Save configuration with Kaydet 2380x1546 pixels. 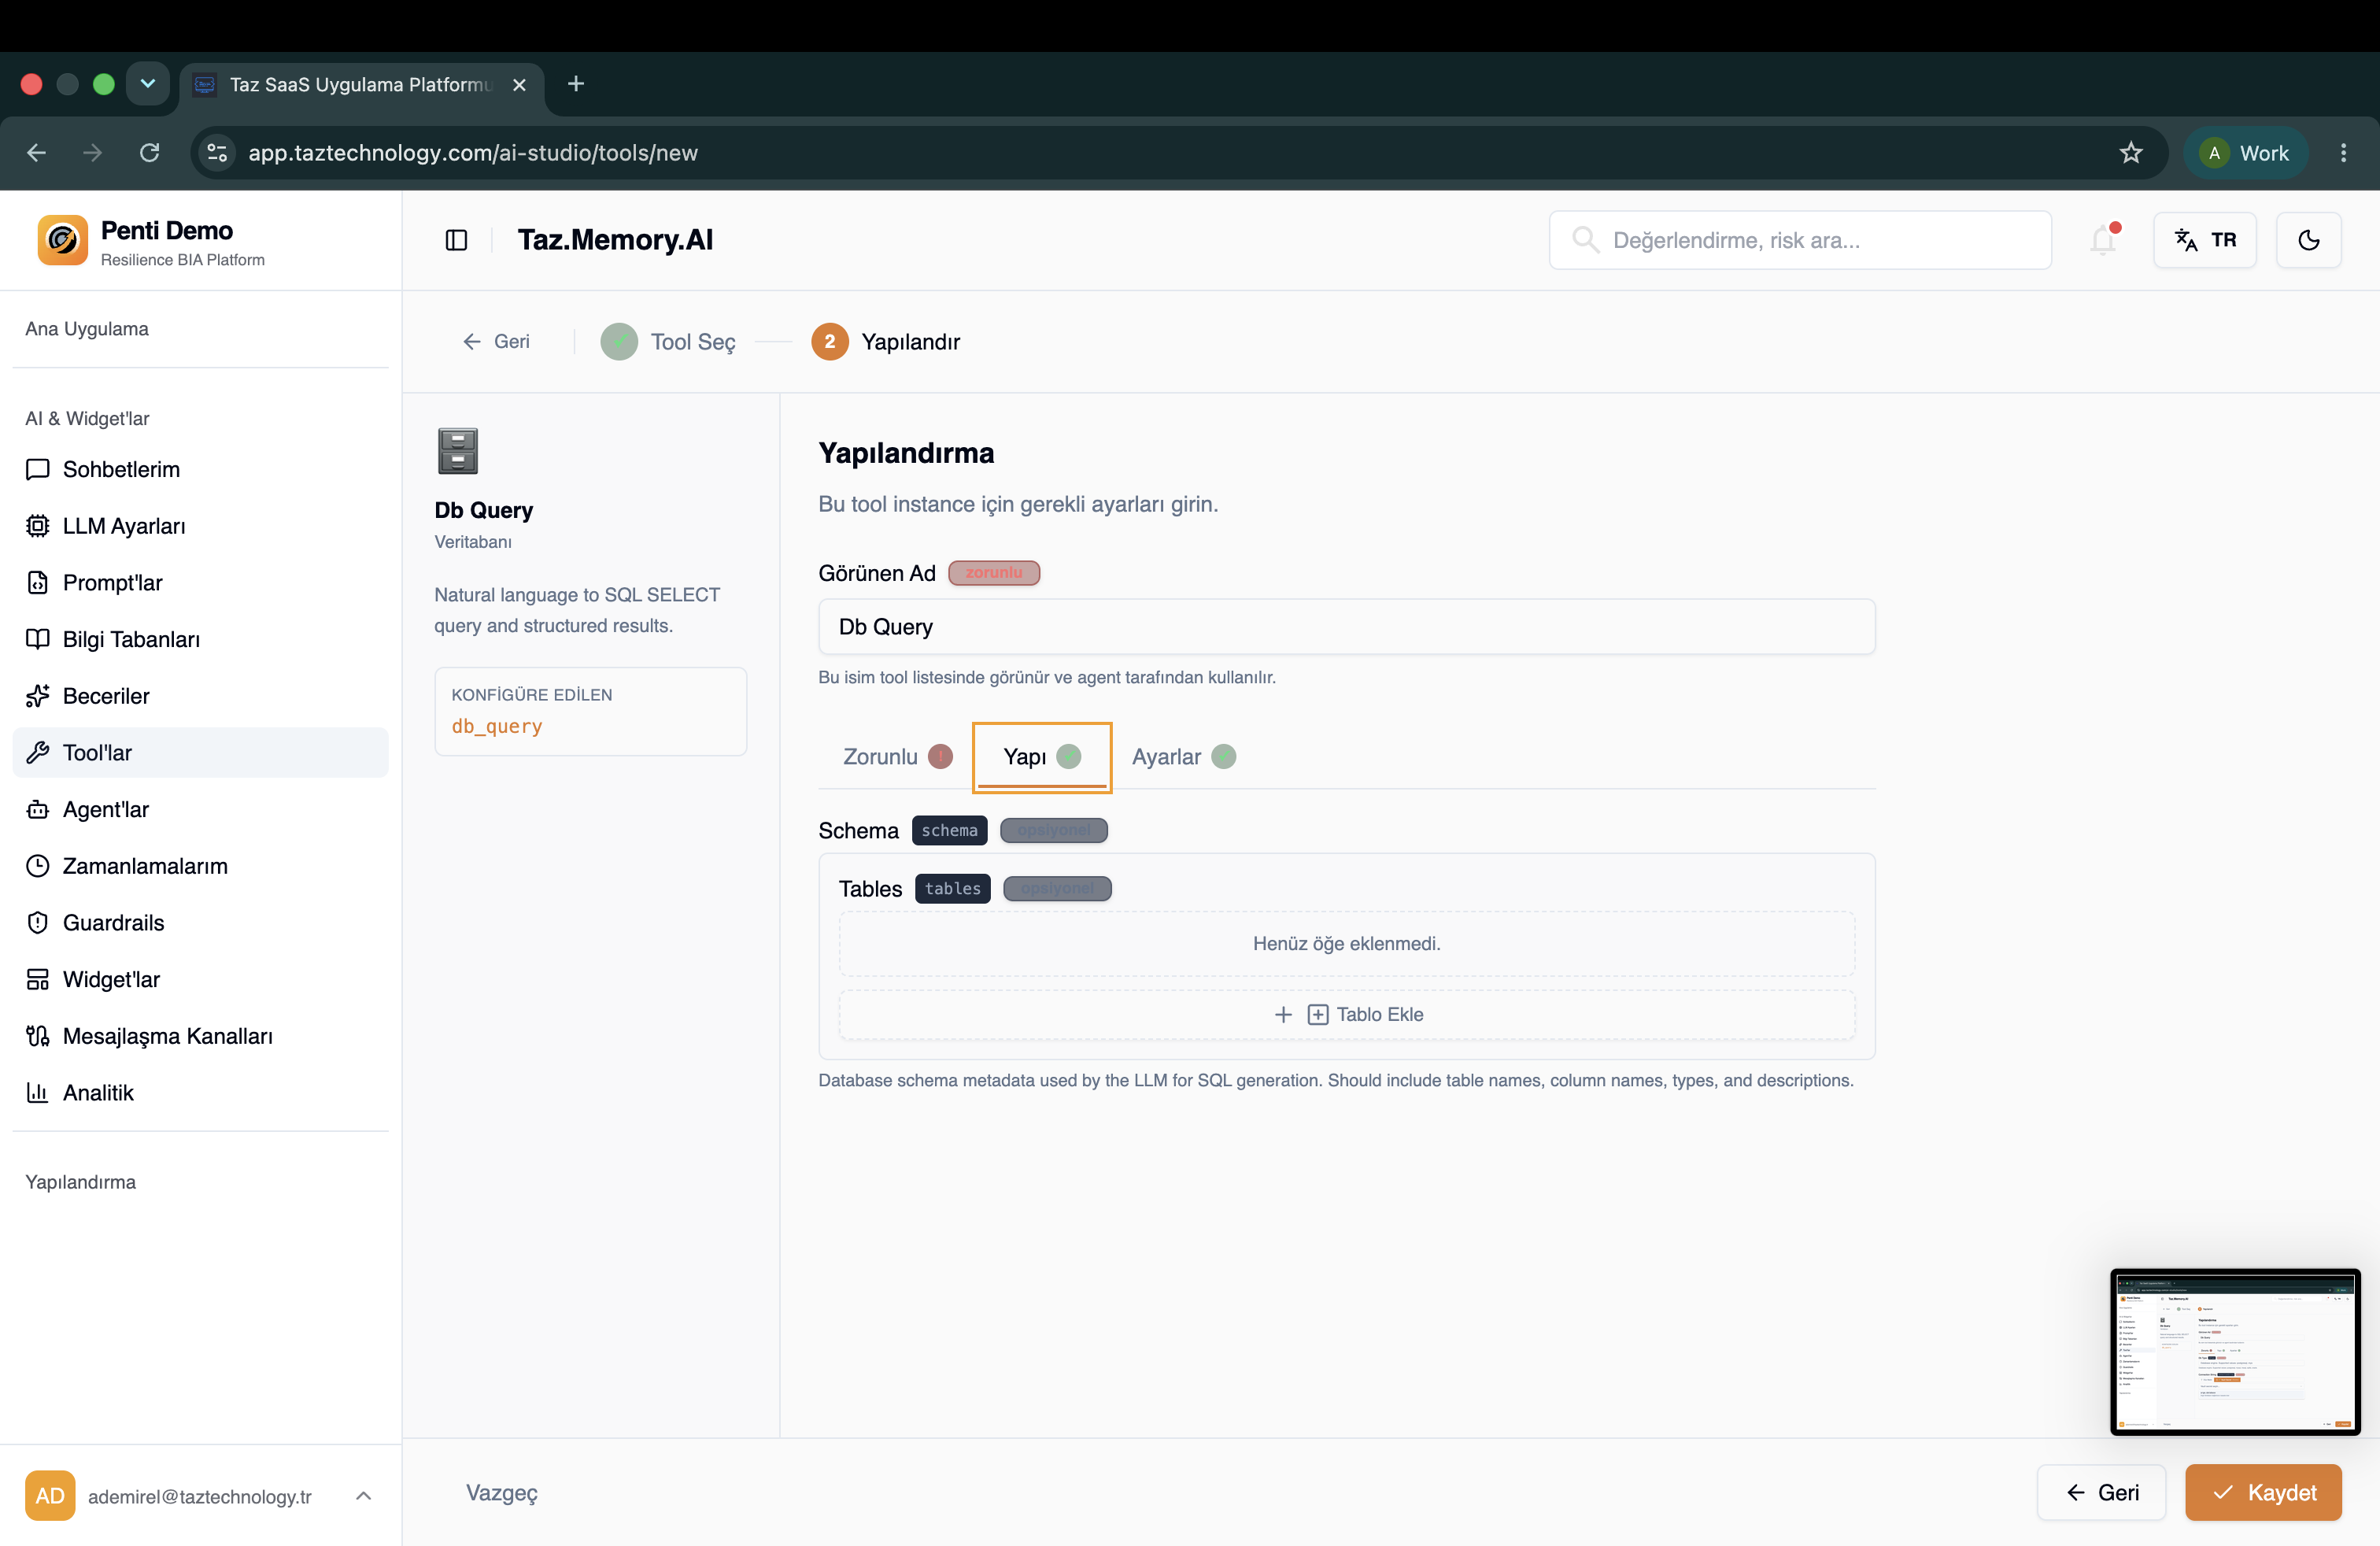2263,1493
